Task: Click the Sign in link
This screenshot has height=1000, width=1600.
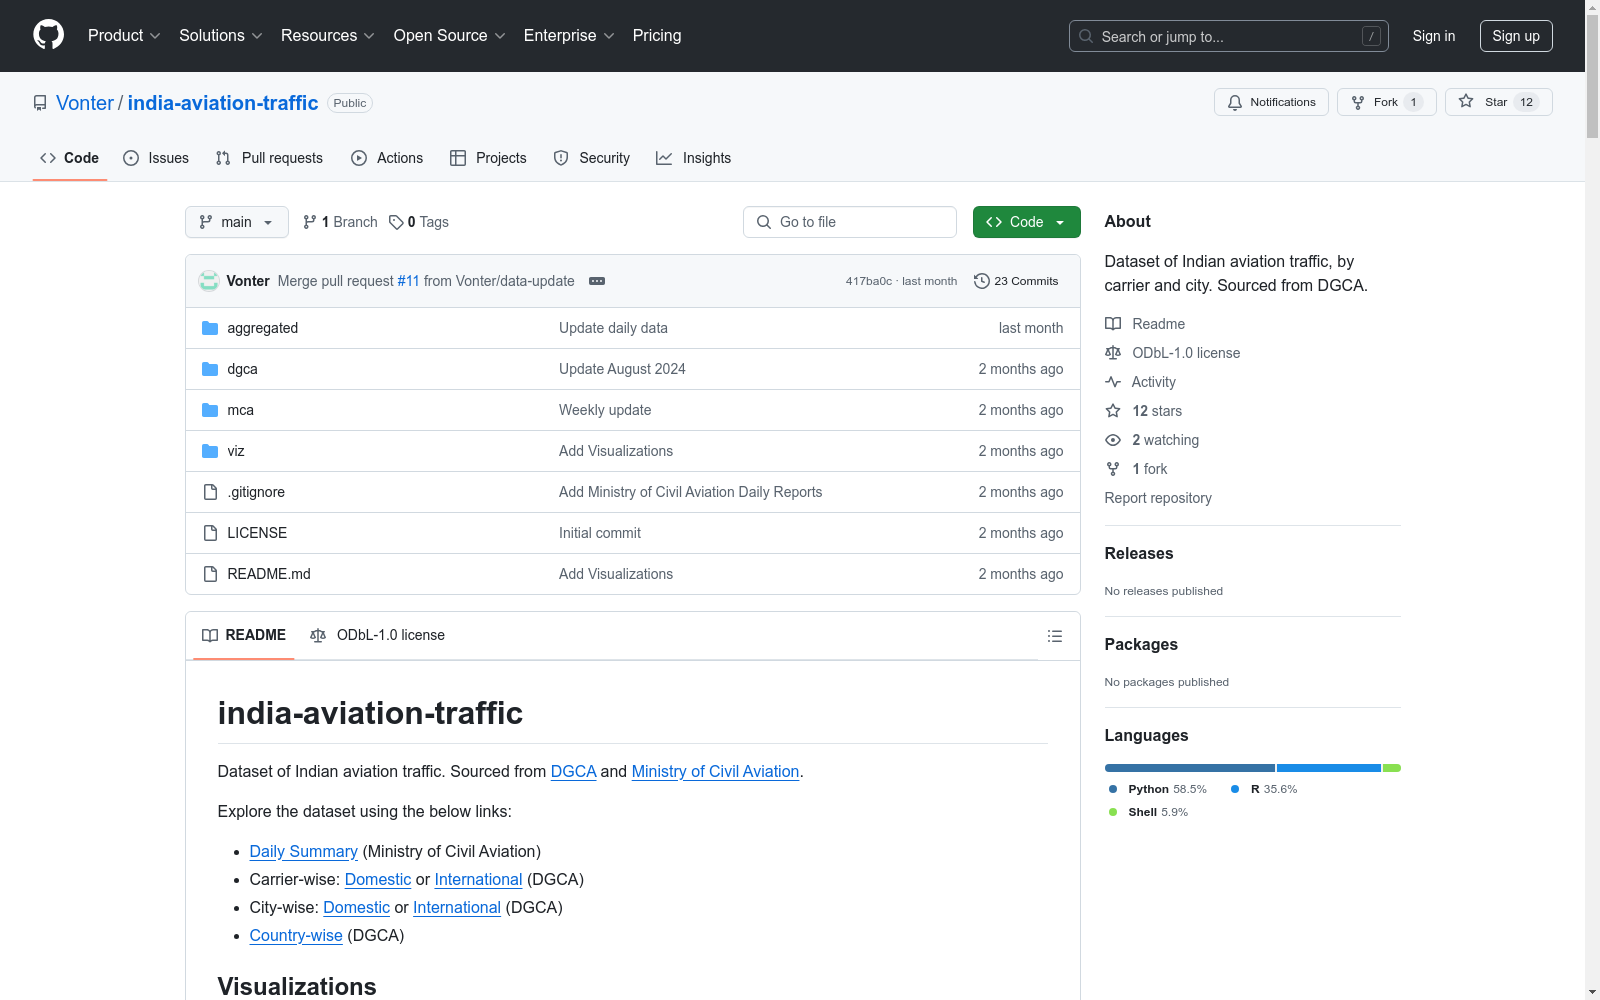Action: 1434,36
